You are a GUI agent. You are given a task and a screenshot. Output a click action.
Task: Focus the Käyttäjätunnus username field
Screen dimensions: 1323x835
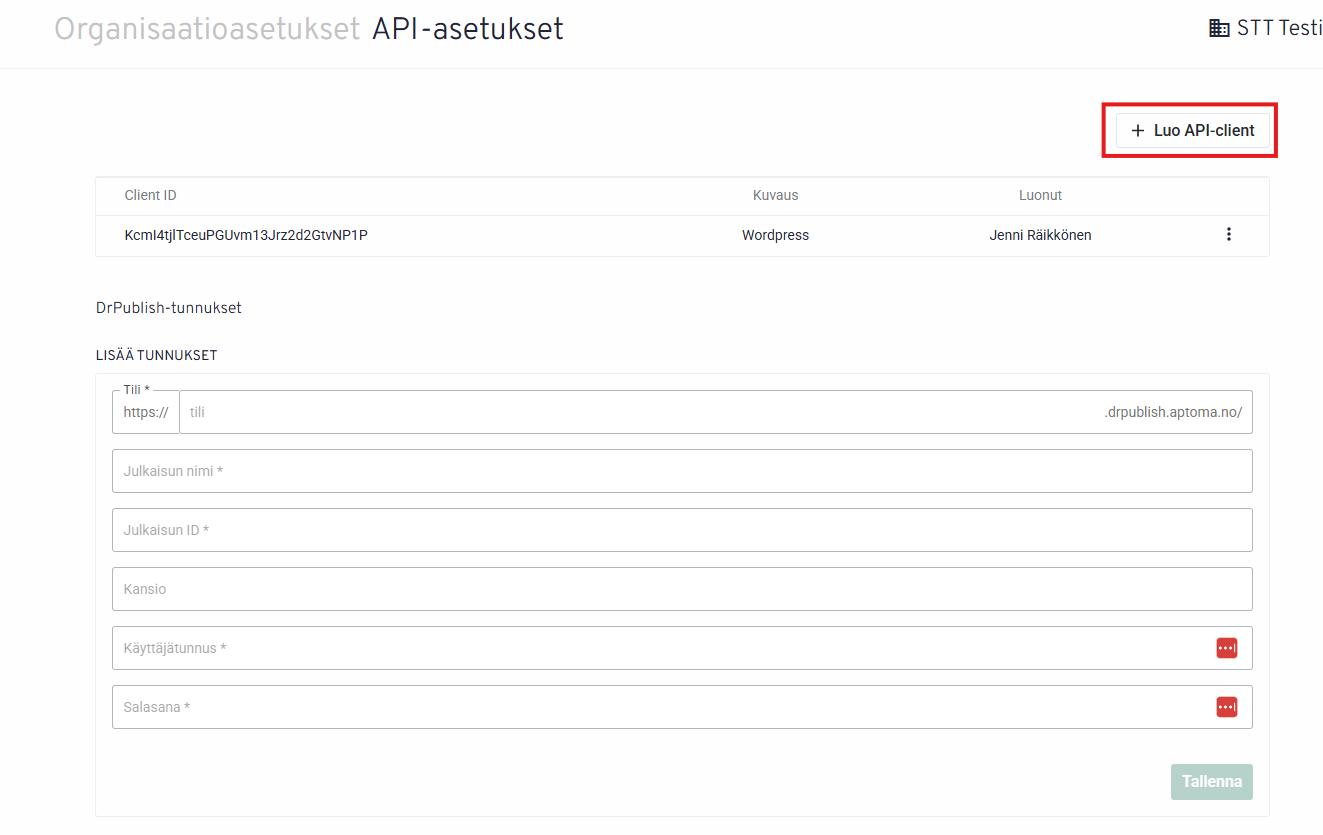tap(660, 648)
